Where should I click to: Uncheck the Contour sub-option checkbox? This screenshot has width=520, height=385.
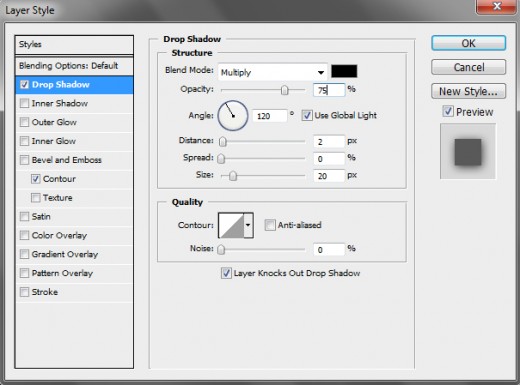36,179
